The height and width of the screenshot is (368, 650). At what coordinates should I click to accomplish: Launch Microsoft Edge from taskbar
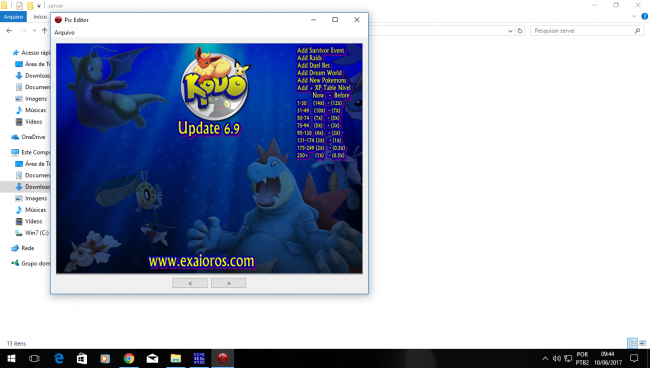pyautogui.click(x=58, y=358)
